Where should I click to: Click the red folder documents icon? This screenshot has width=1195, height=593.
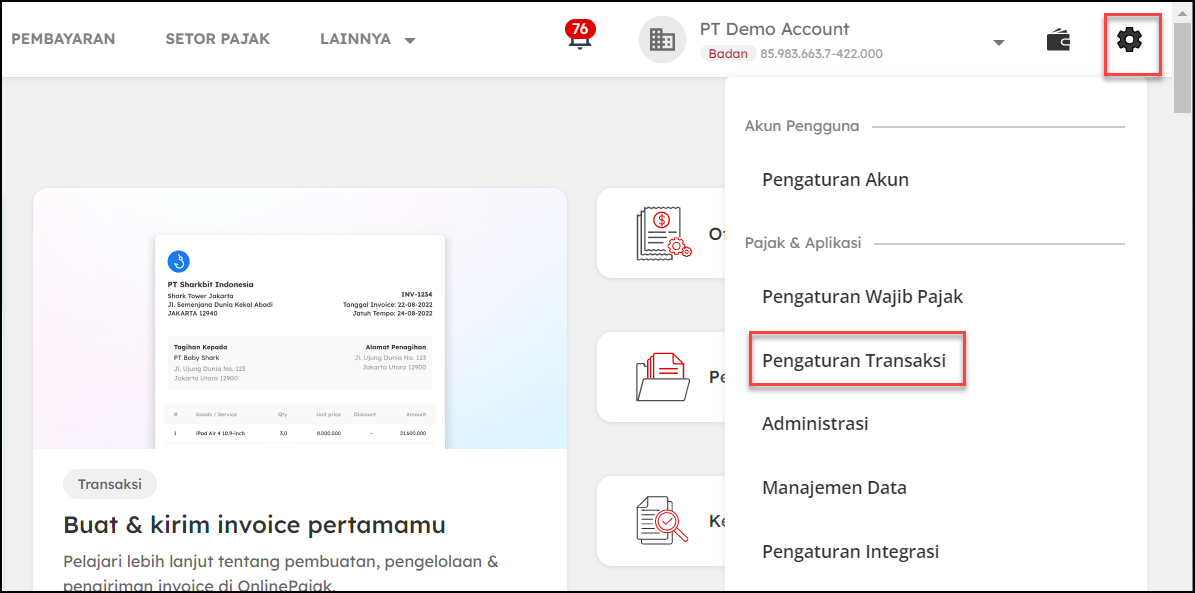pyautogui.click(x=663, y=377)
